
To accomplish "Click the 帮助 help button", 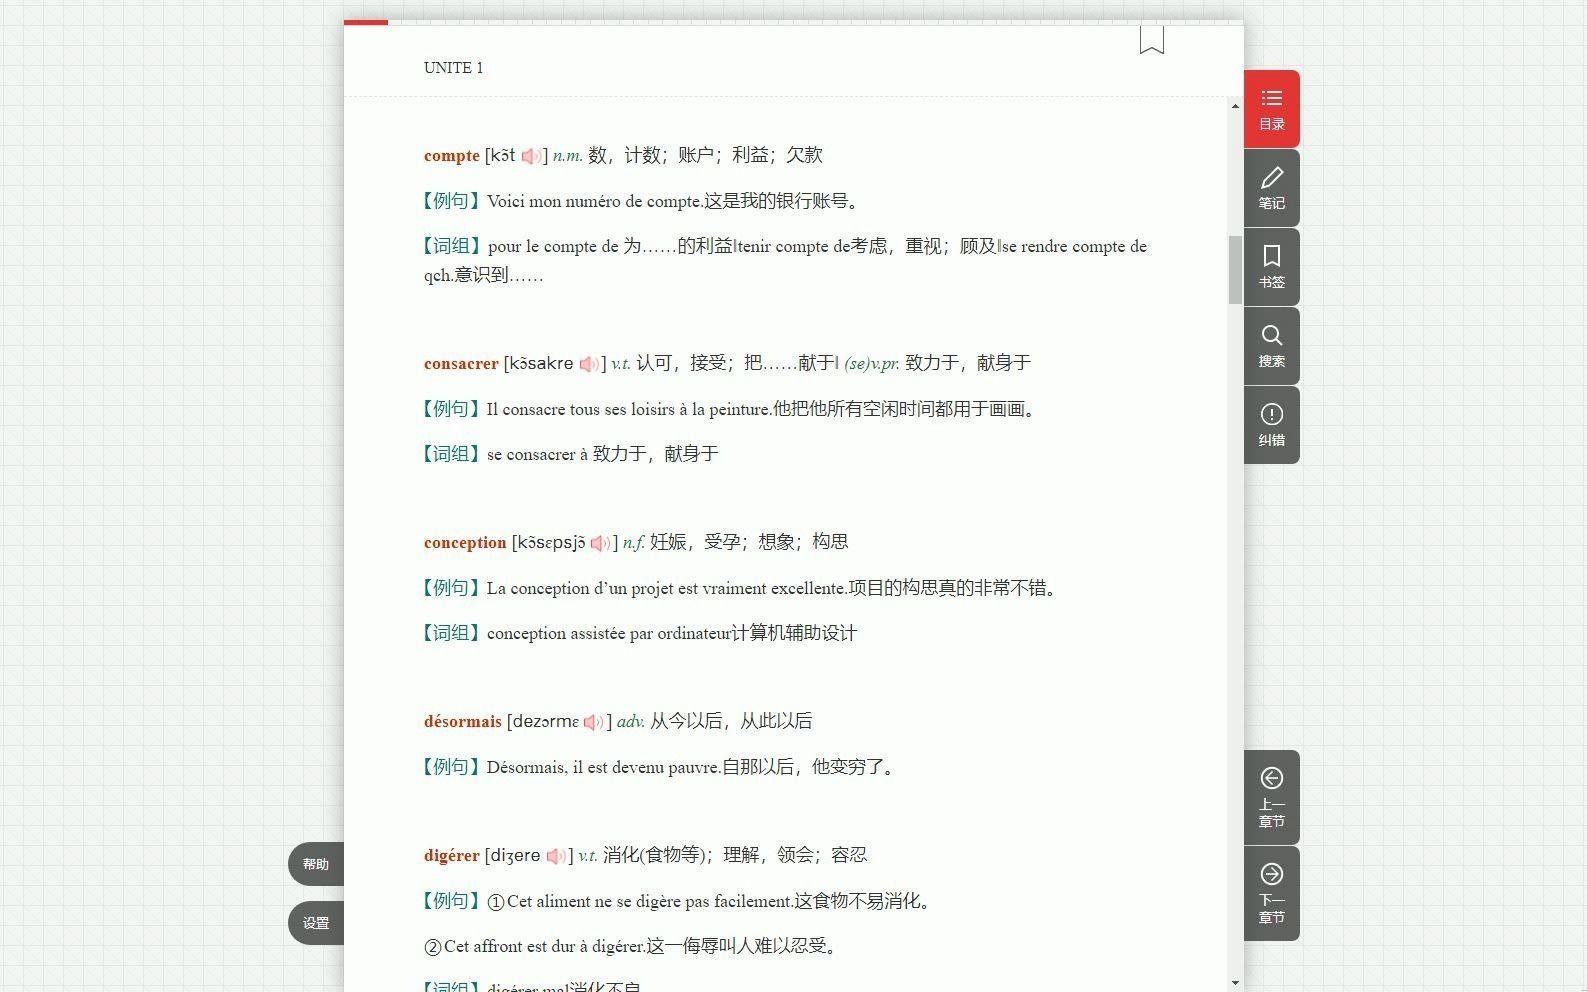I will pos(316,864).
